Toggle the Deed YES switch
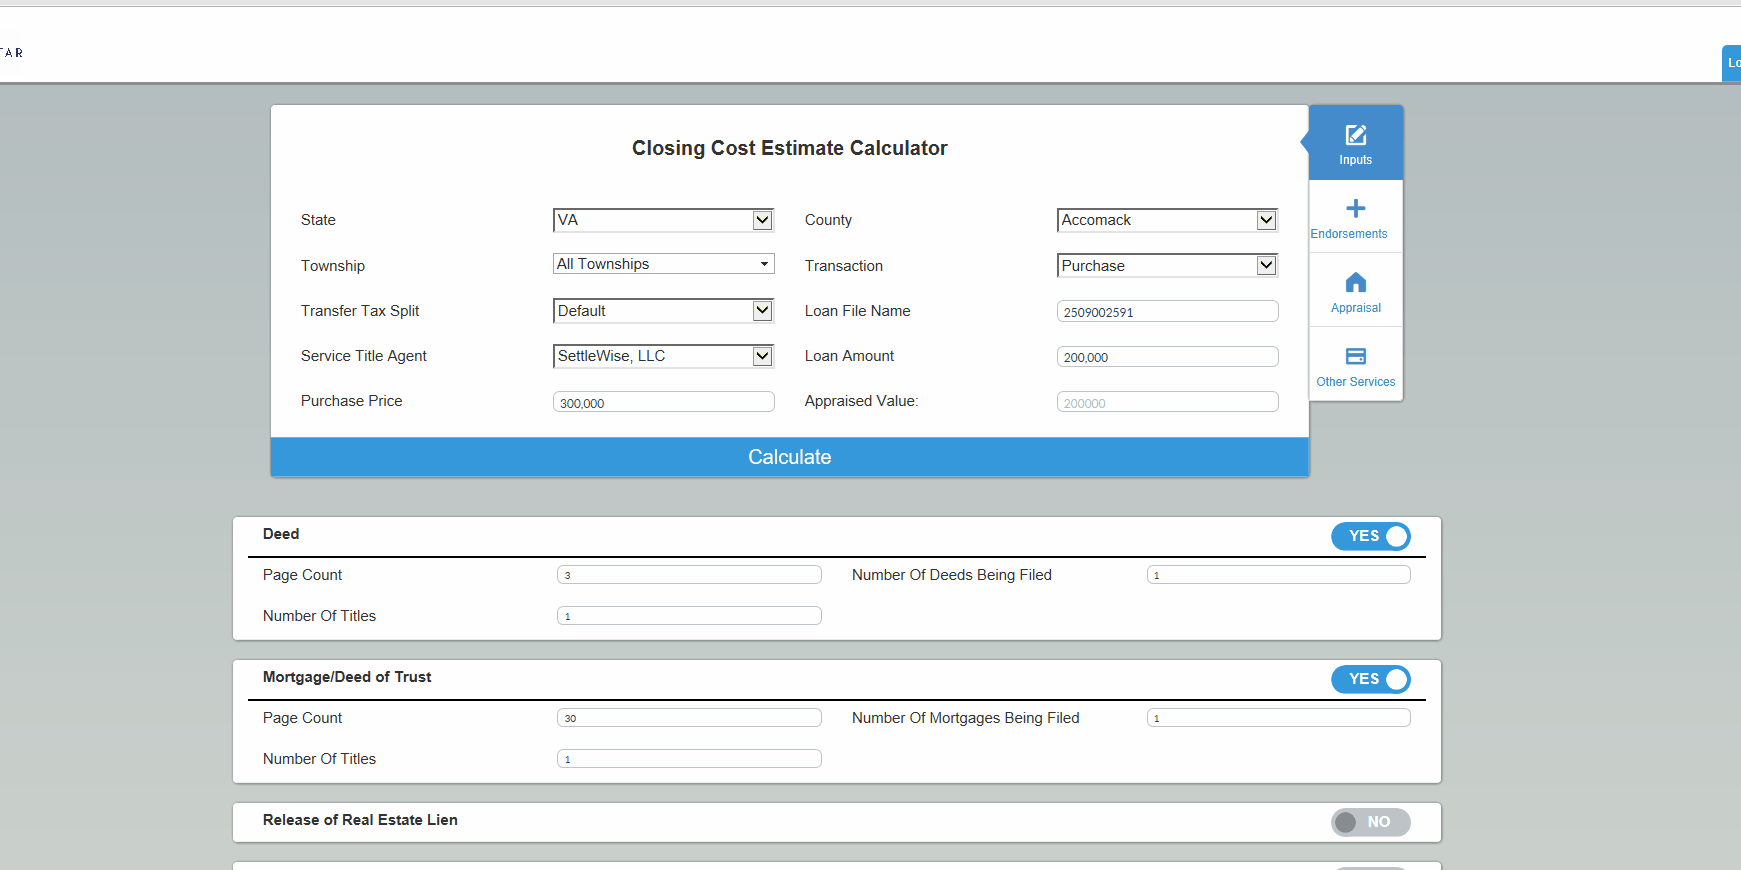The width and height of the screenshot is (1741, 870). coord(1371,536)
